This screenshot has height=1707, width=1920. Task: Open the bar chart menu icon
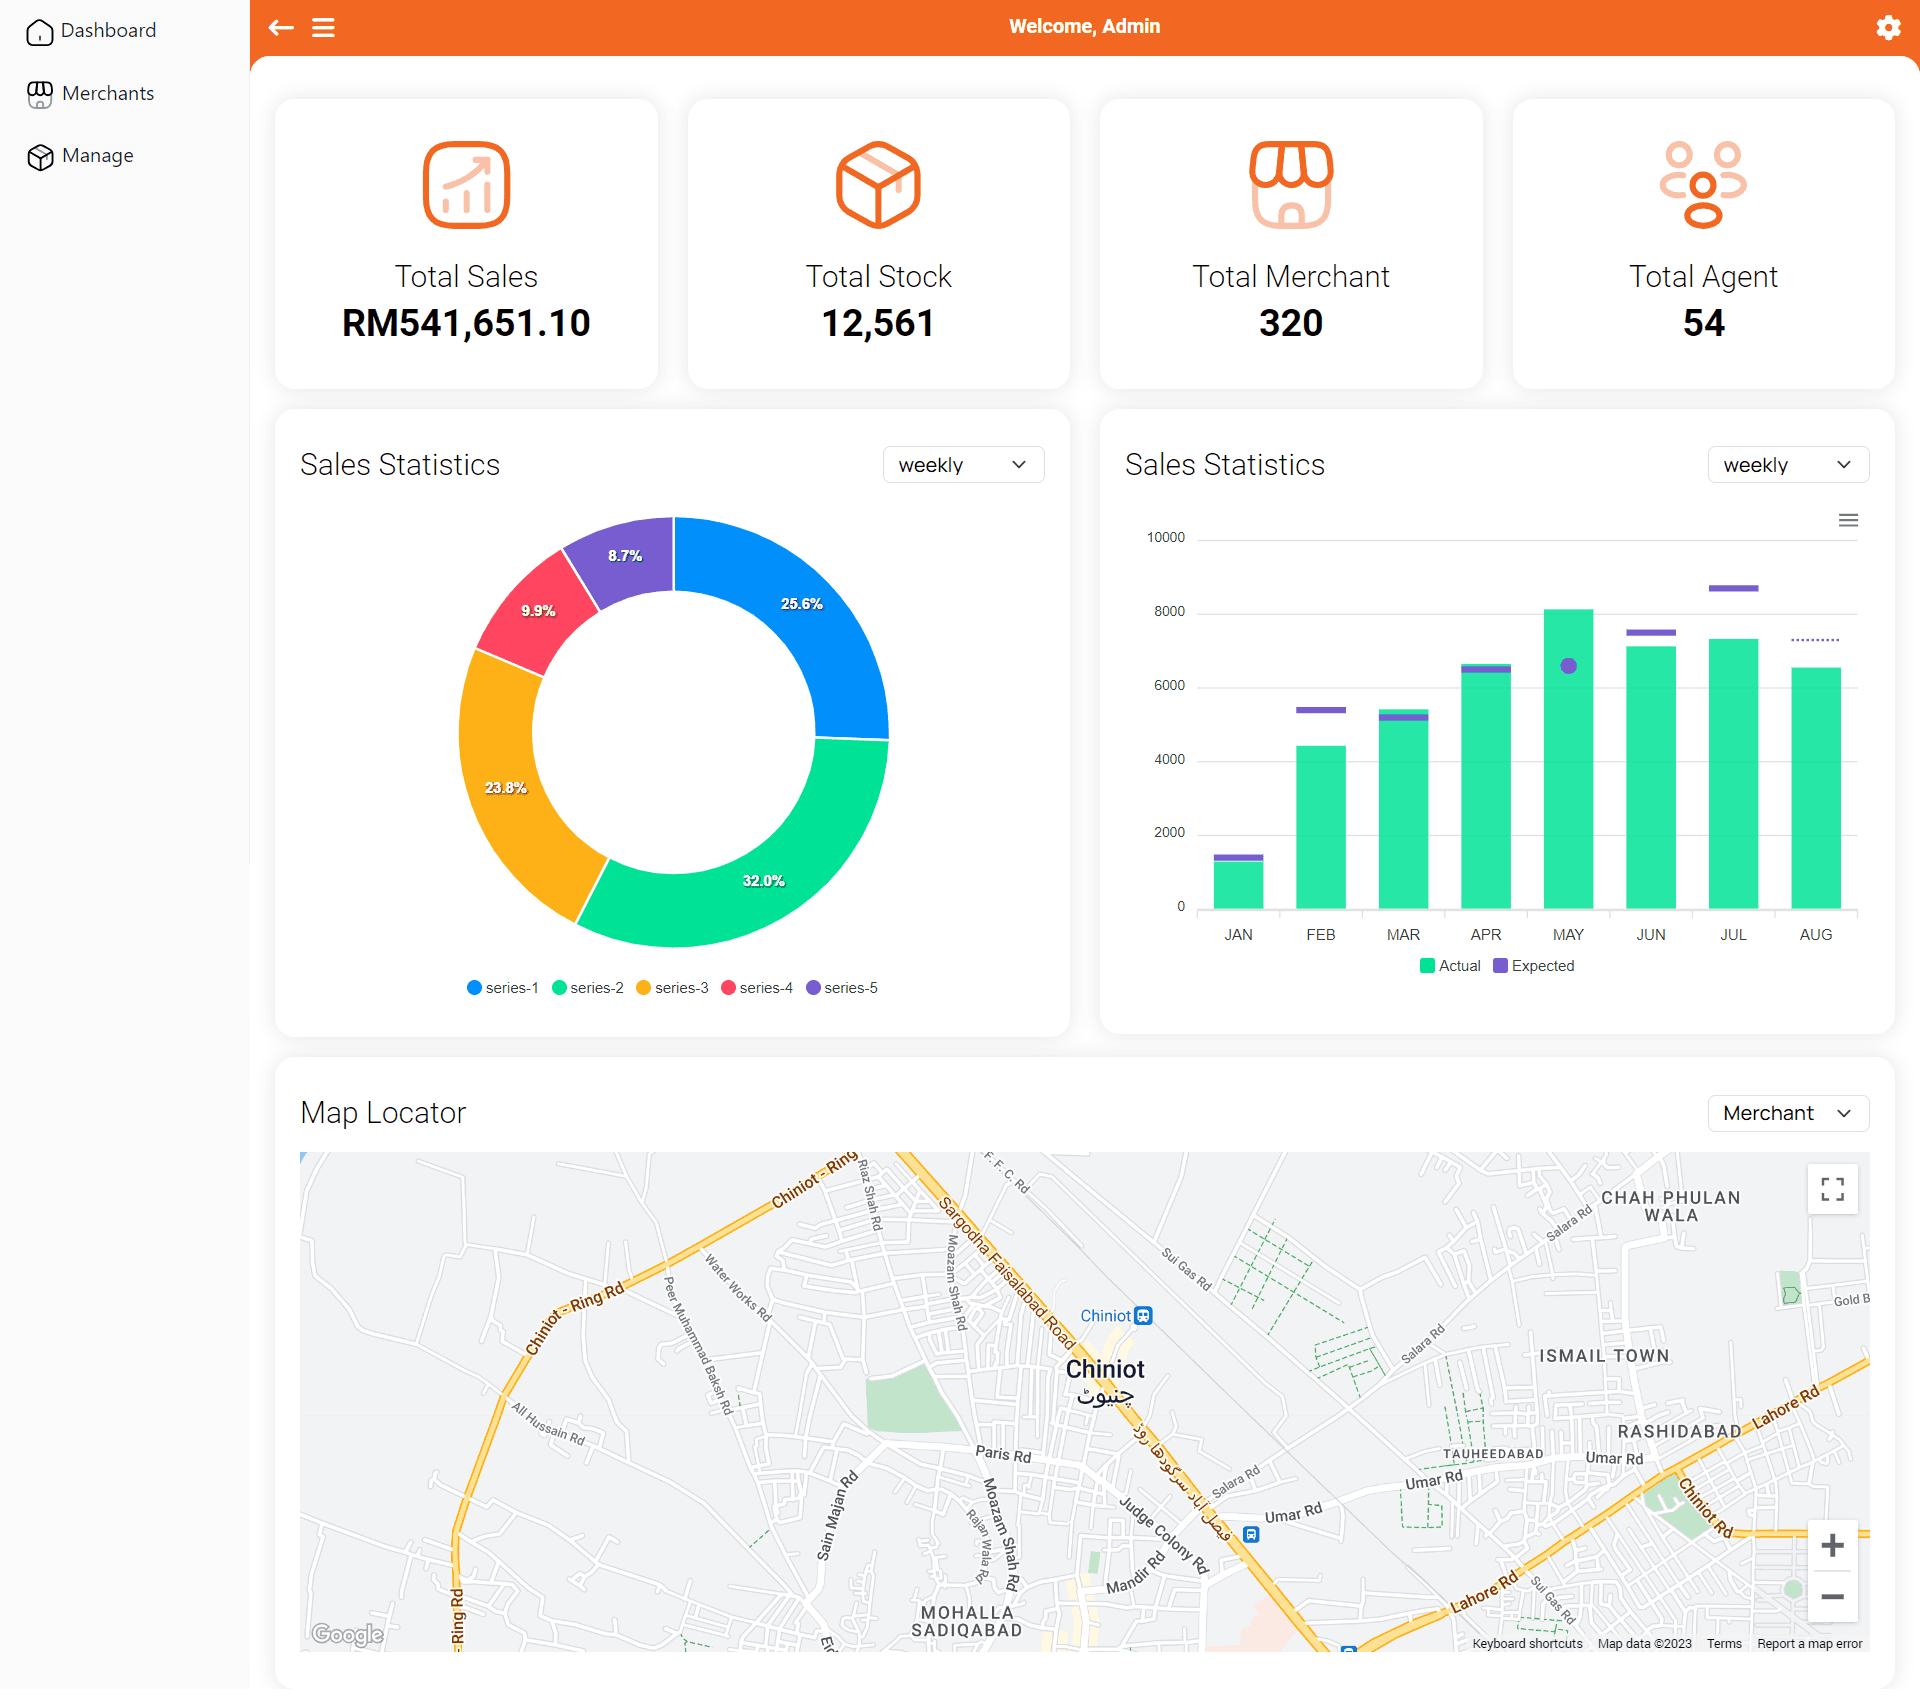click(1849, 520)
